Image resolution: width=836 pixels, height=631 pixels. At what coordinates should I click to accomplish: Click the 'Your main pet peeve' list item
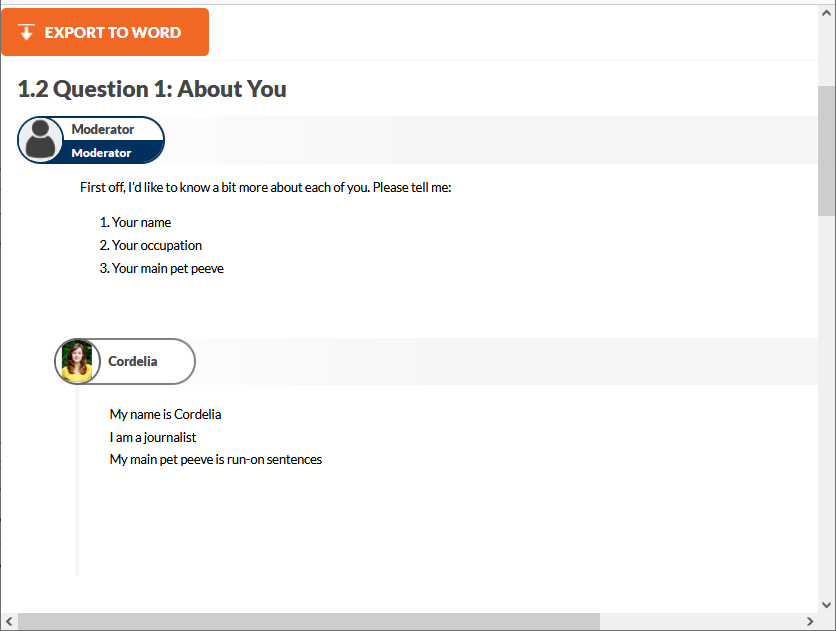tap(162, 268)
